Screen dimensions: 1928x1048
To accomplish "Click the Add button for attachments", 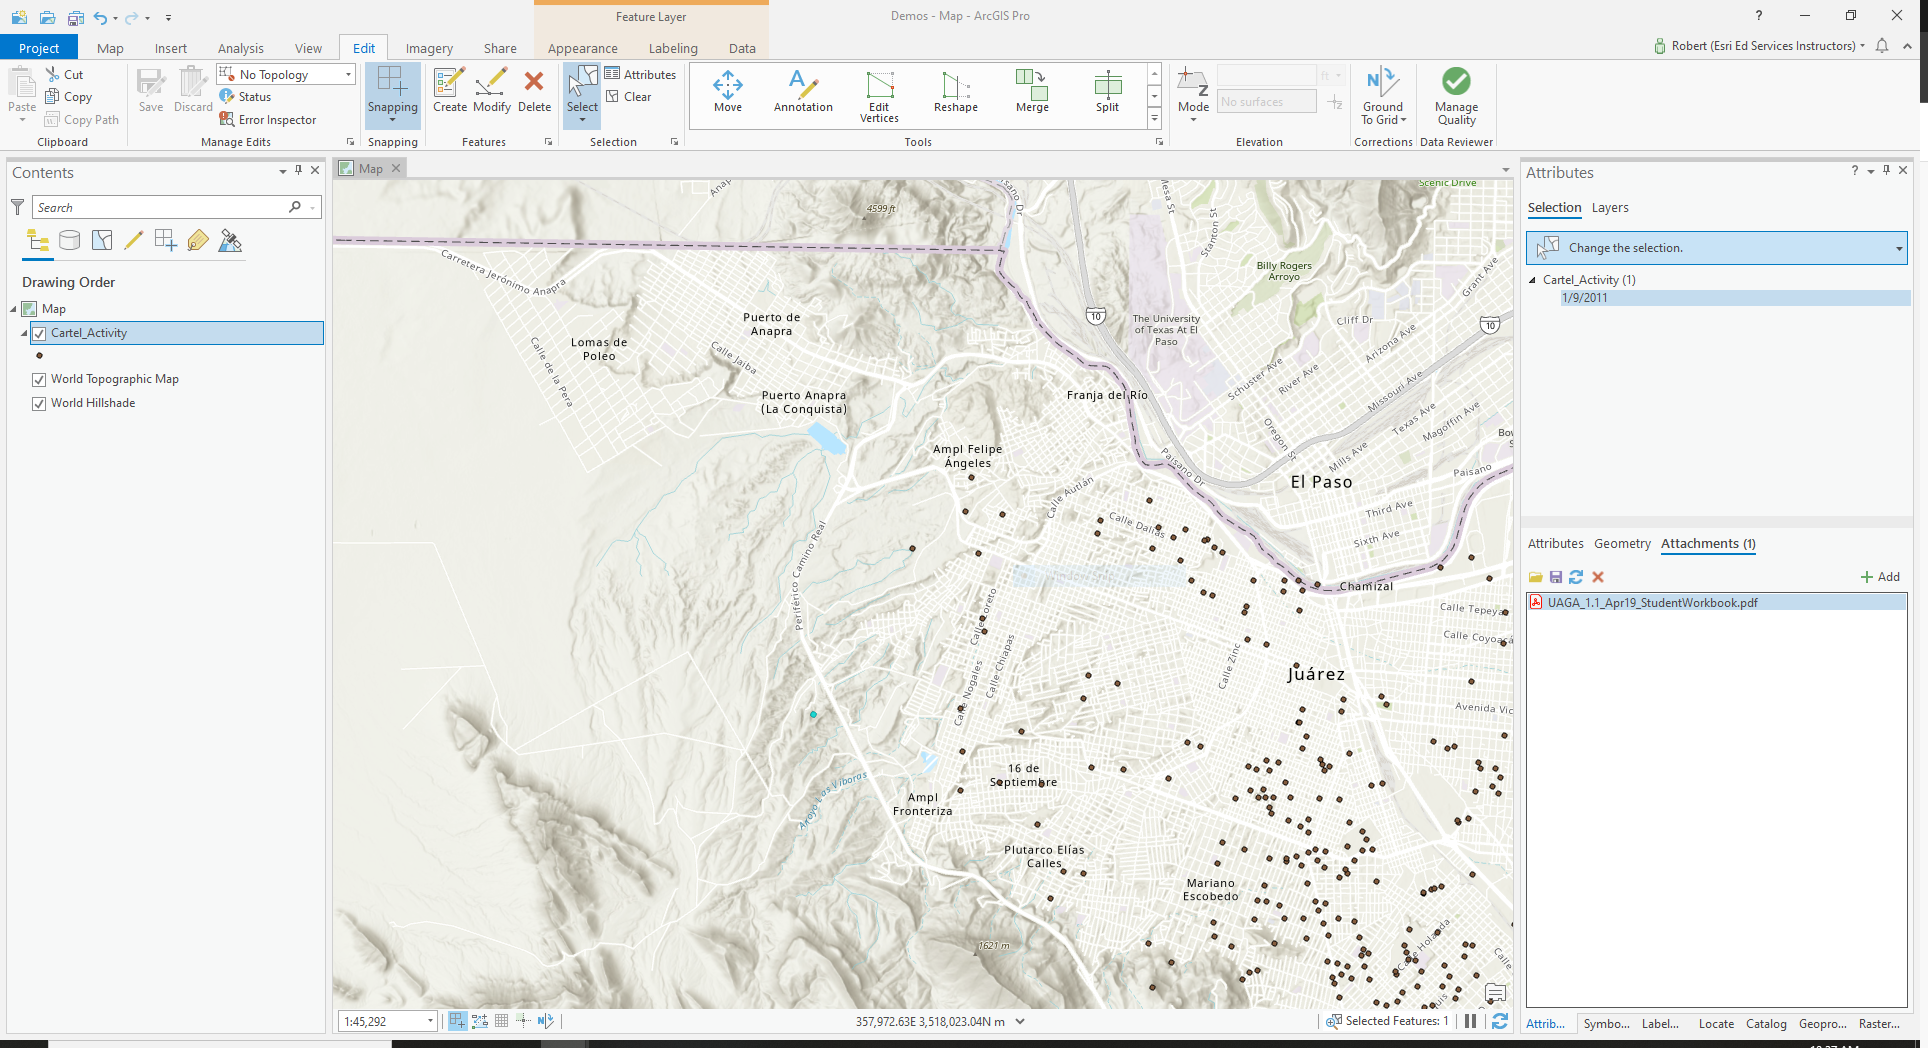I will pyautogui.click(x=1880, y=577).
